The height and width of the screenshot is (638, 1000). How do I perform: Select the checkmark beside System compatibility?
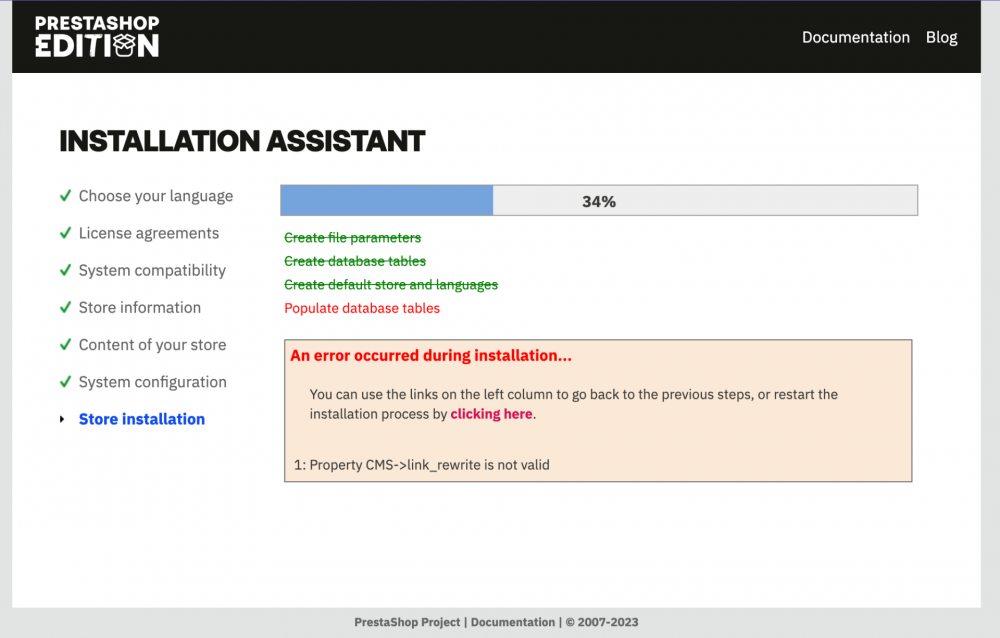(x=64, y=270)
